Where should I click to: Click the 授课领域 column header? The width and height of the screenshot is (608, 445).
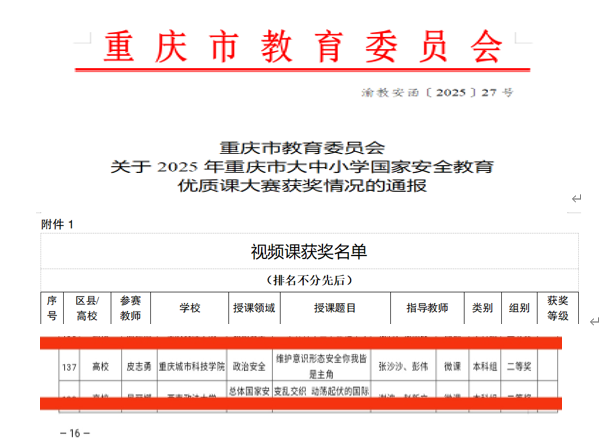(x=254, y=308)
